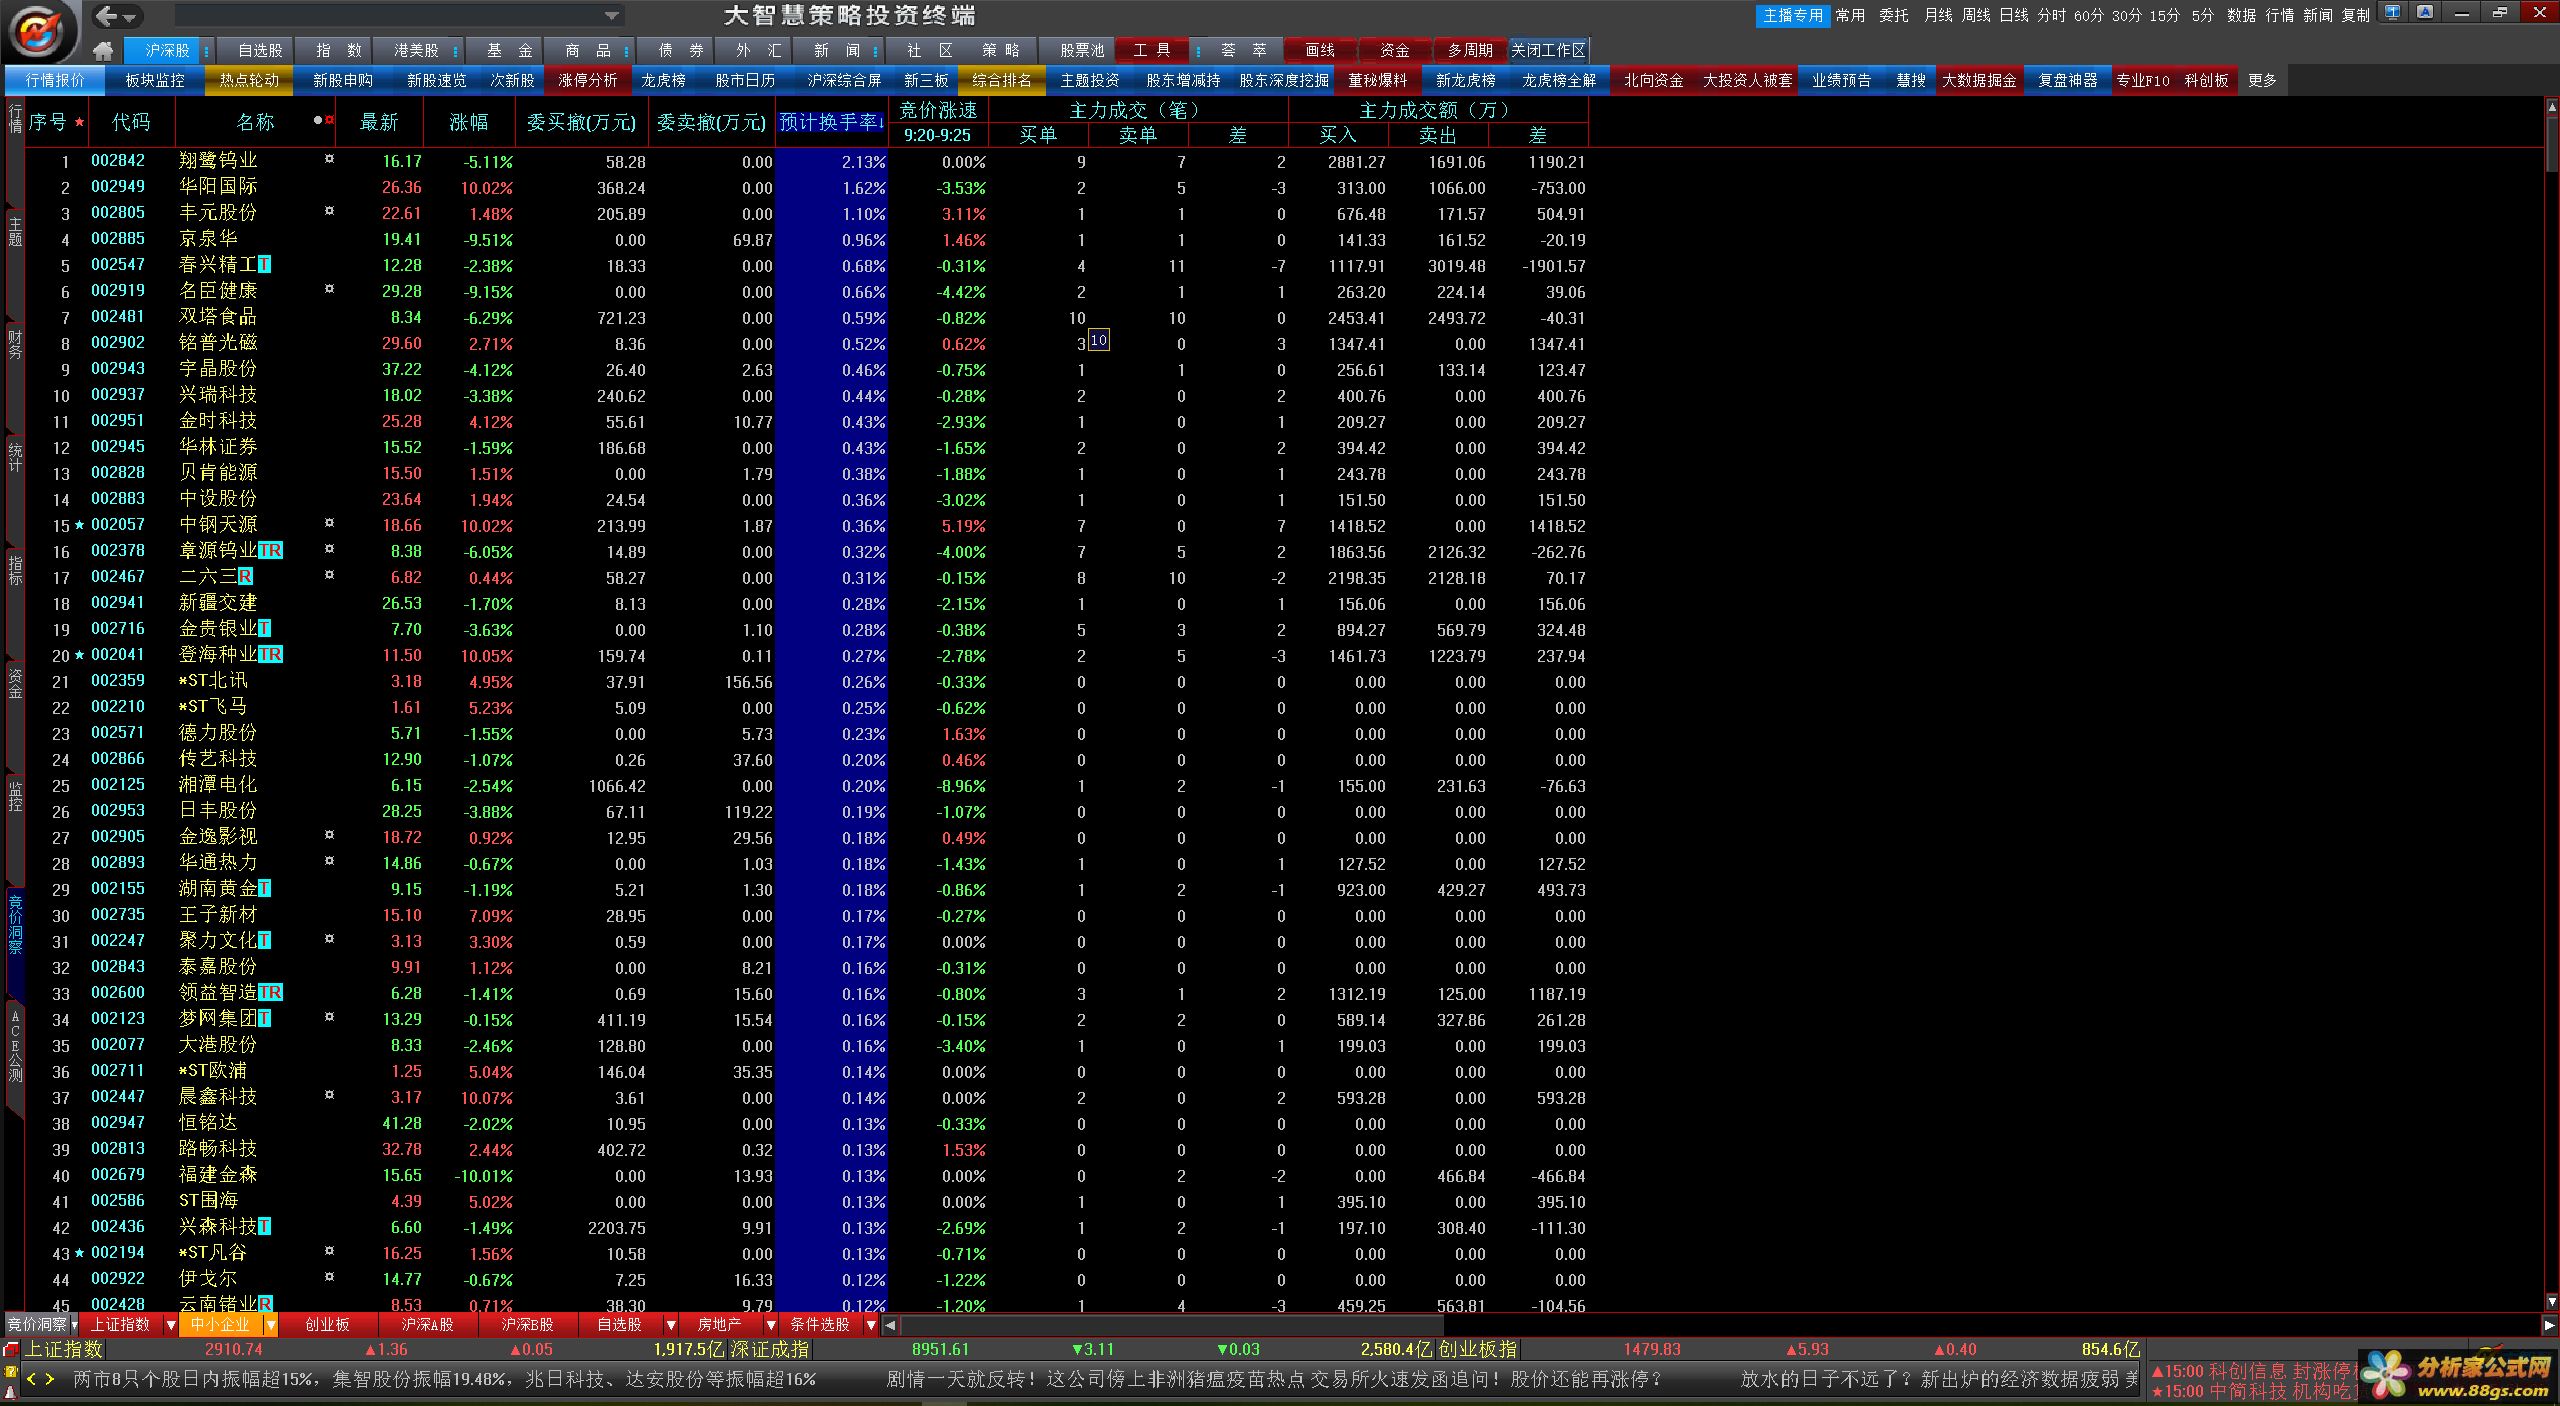Expand the 自选股 bottom tab dropdown arrow
2560x1406 pixels.
click(671, 1325)
